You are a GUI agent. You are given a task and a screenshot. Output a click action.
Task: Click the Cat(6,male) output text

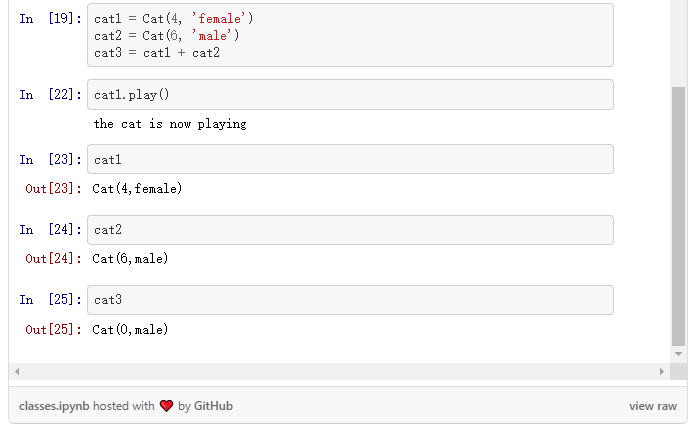[x=130, y=259]
